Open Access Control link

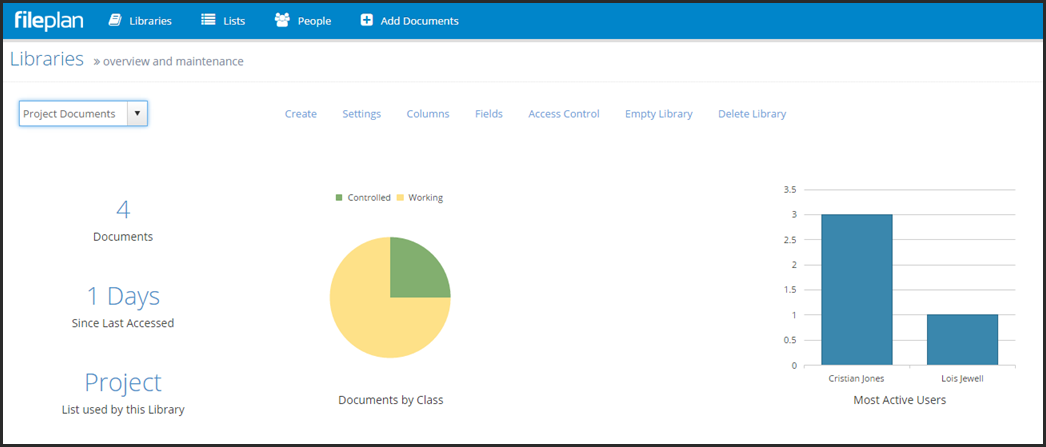pyautogui.click(x=564, y=114)
